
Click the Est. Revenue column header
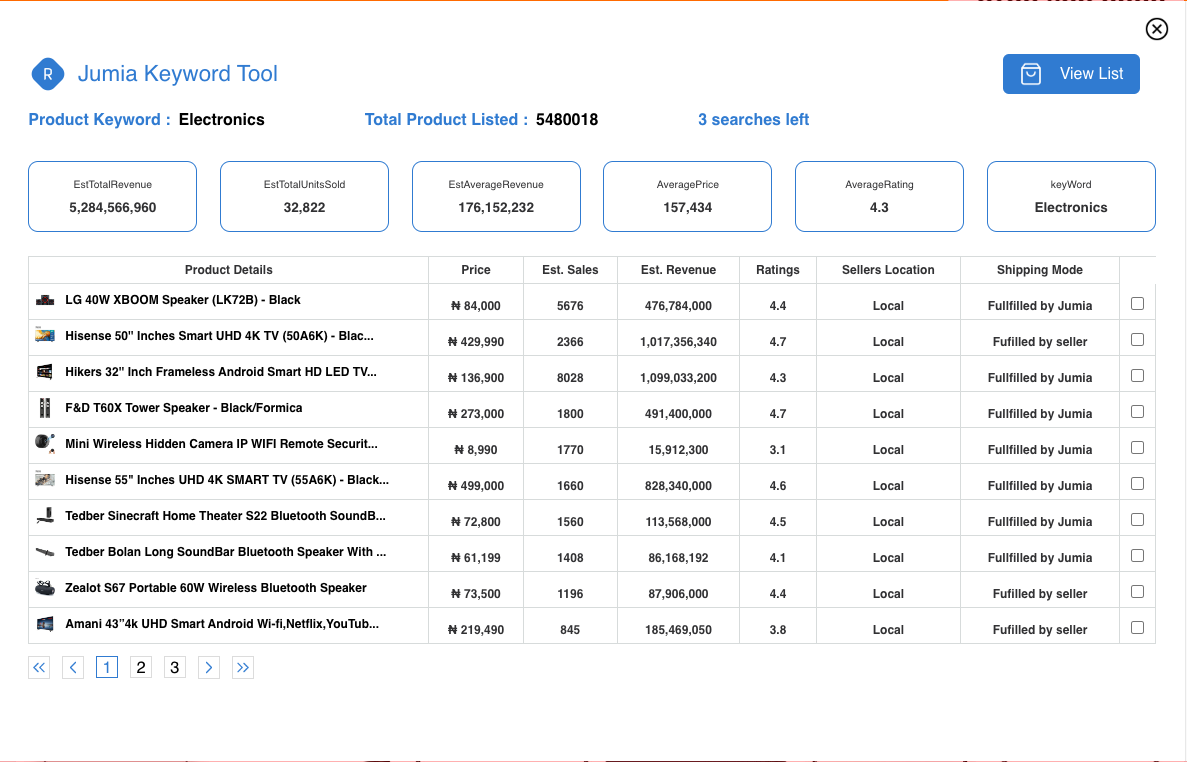(x=678, y=270)
